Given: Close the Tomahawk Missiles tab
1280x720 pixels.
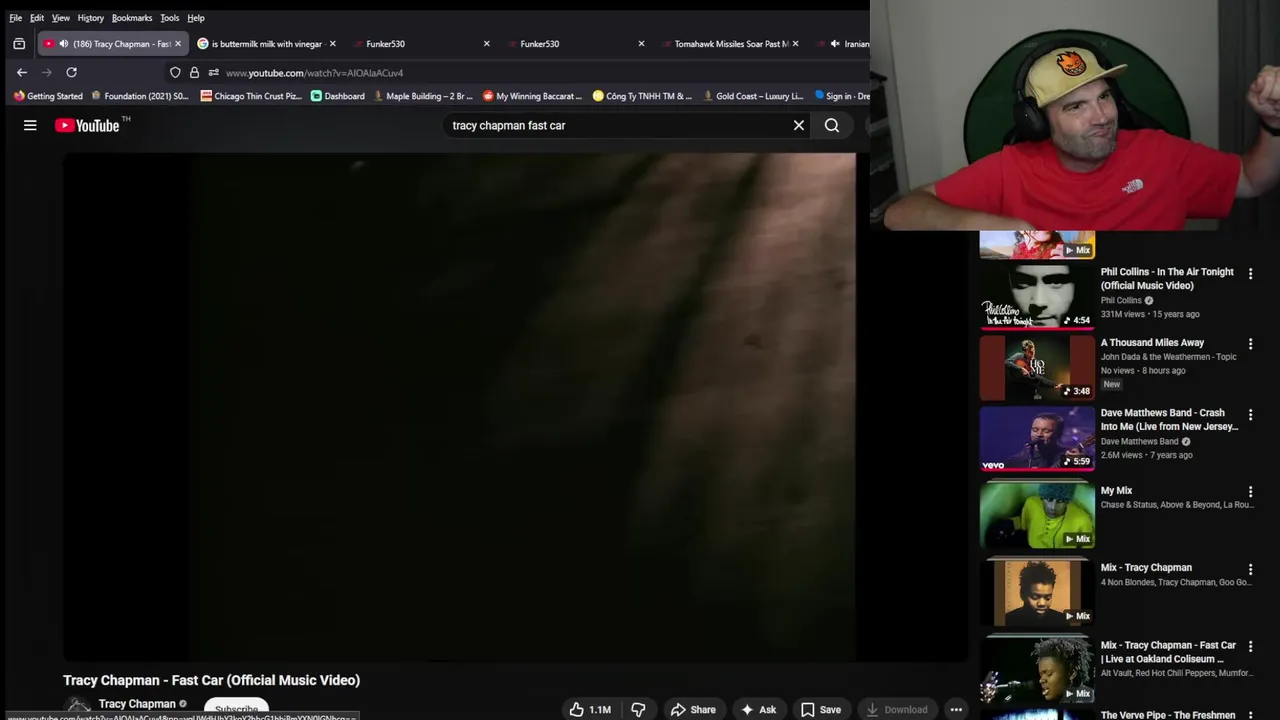Looking at the screenshot, I should [795, 44].
